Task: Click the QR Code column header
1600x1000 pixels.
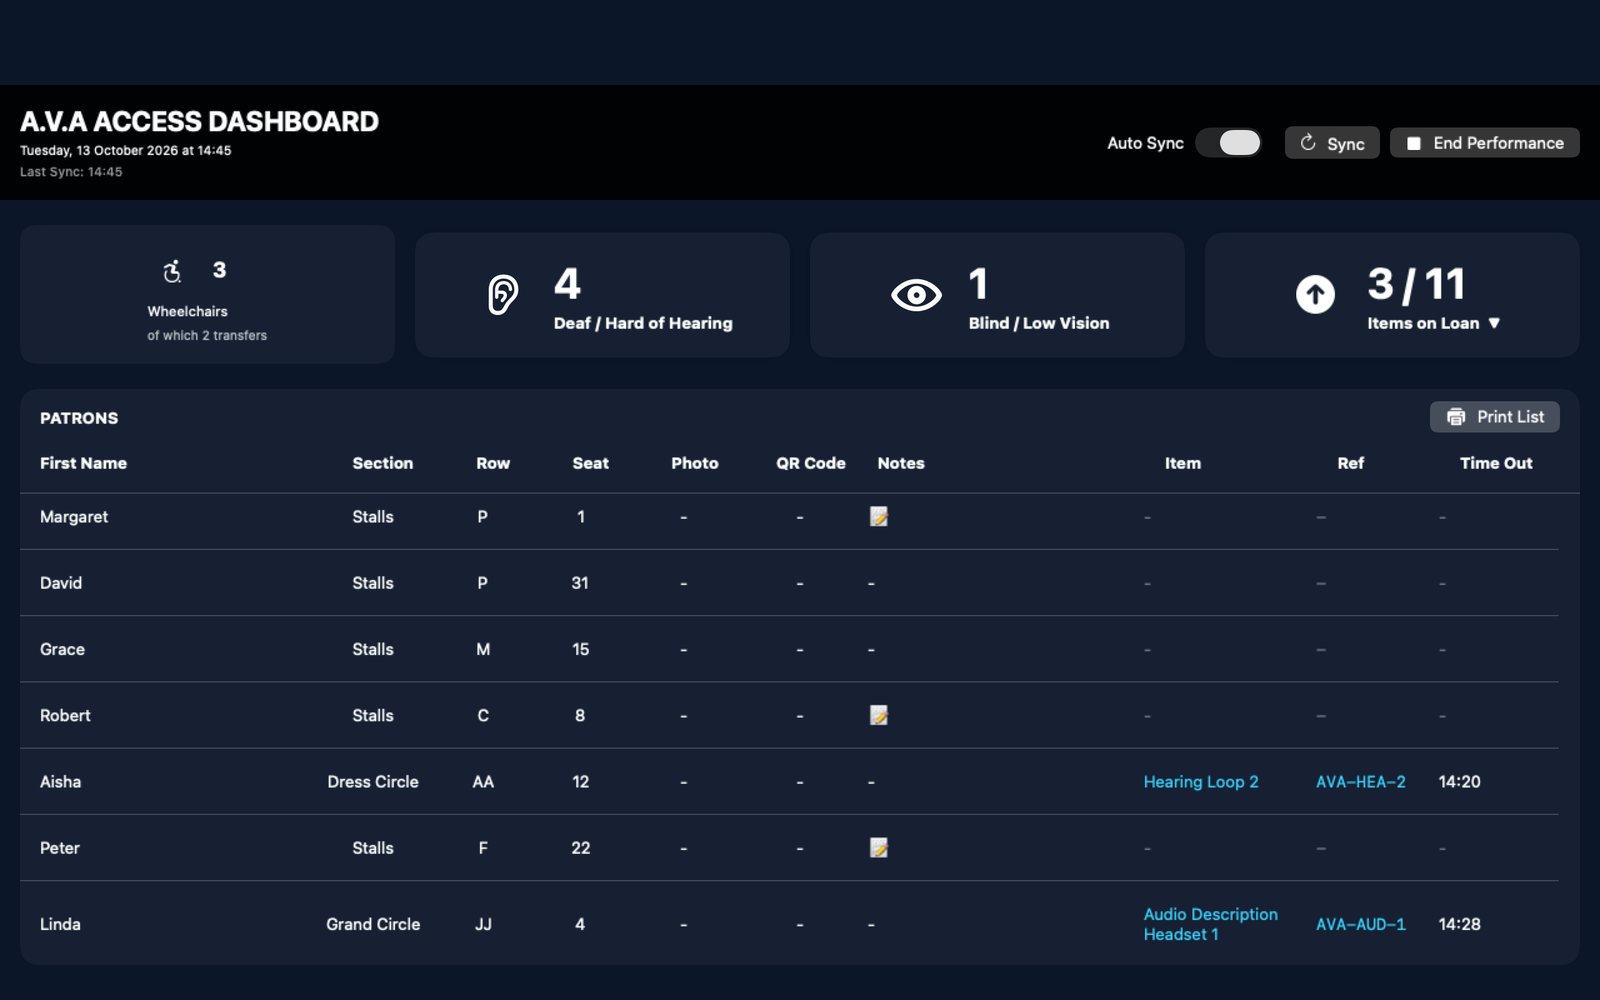Action: tap(811, 463)
